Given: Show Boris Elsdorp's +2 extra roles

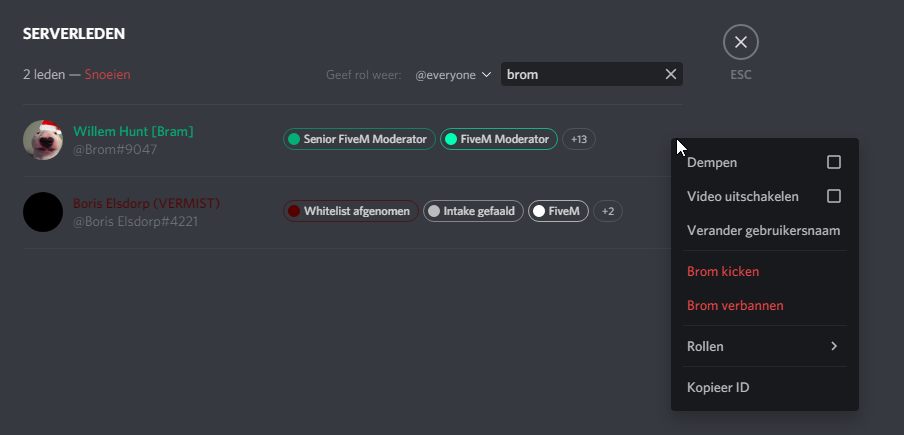Looking at the screenshot, I should (608, 212).
